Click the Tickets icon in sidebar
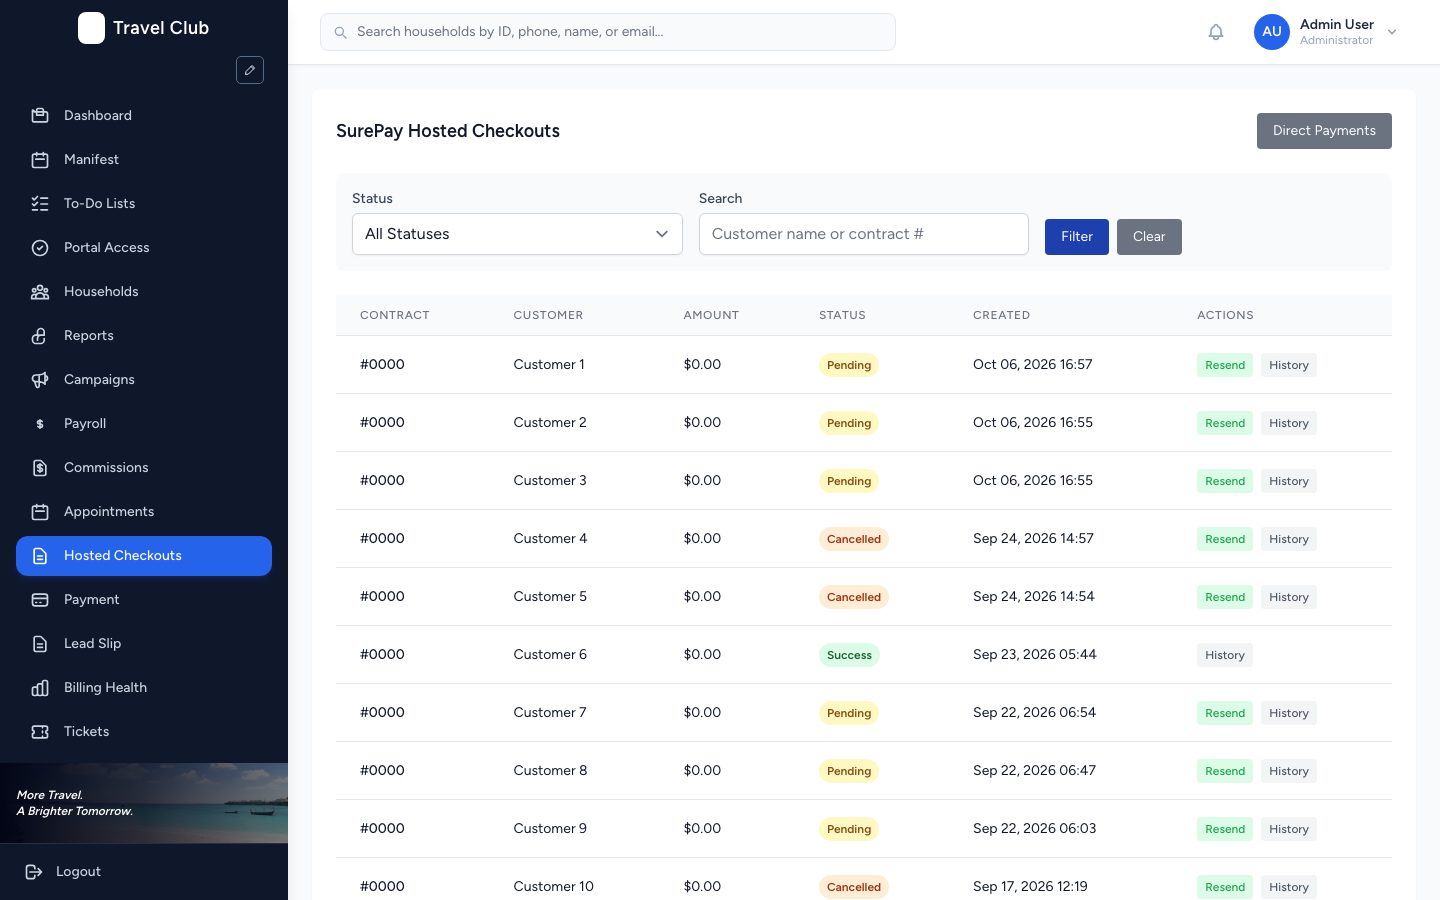The image size is (1440, 900). pos(40,731)
